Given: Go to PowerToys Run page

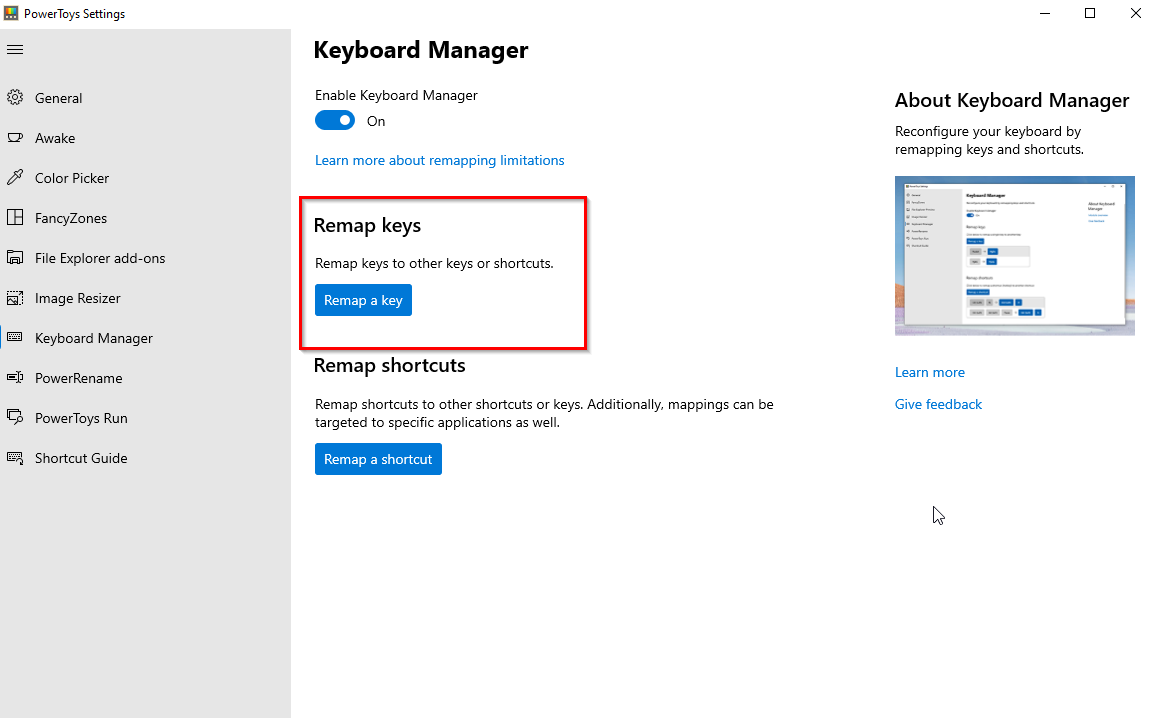Looking at the screenshot, I should click(145, 418).
